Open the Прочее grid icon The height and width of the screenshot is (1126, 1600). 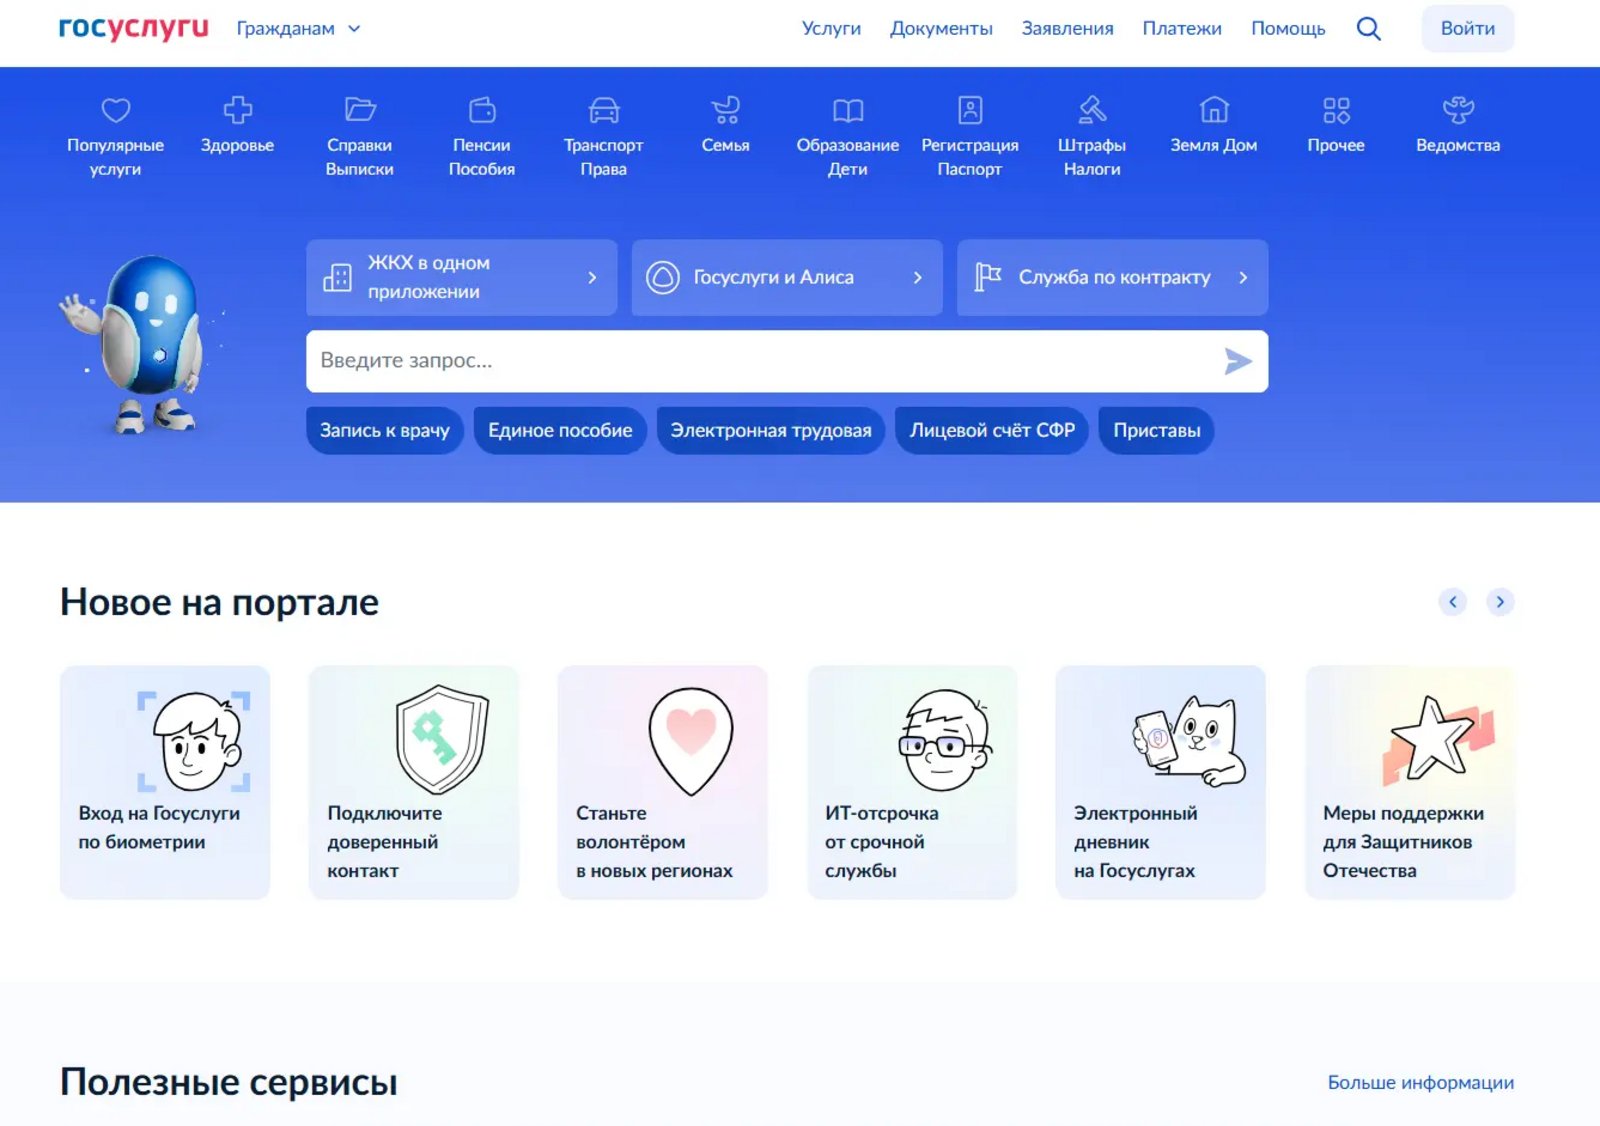pos(1336,109)
